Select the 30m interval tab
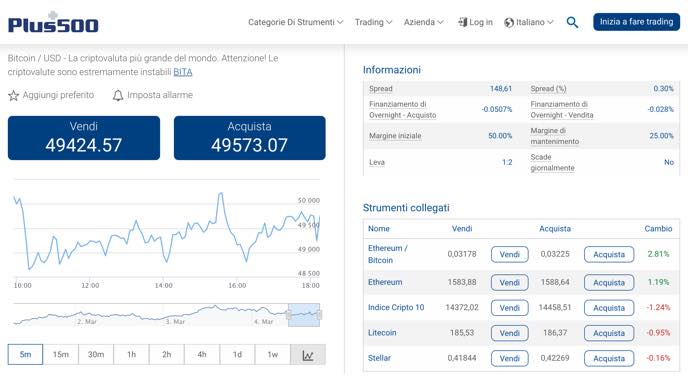Viewport: 688px width, 380px height. pyautogui.click(x=96, y=355)
